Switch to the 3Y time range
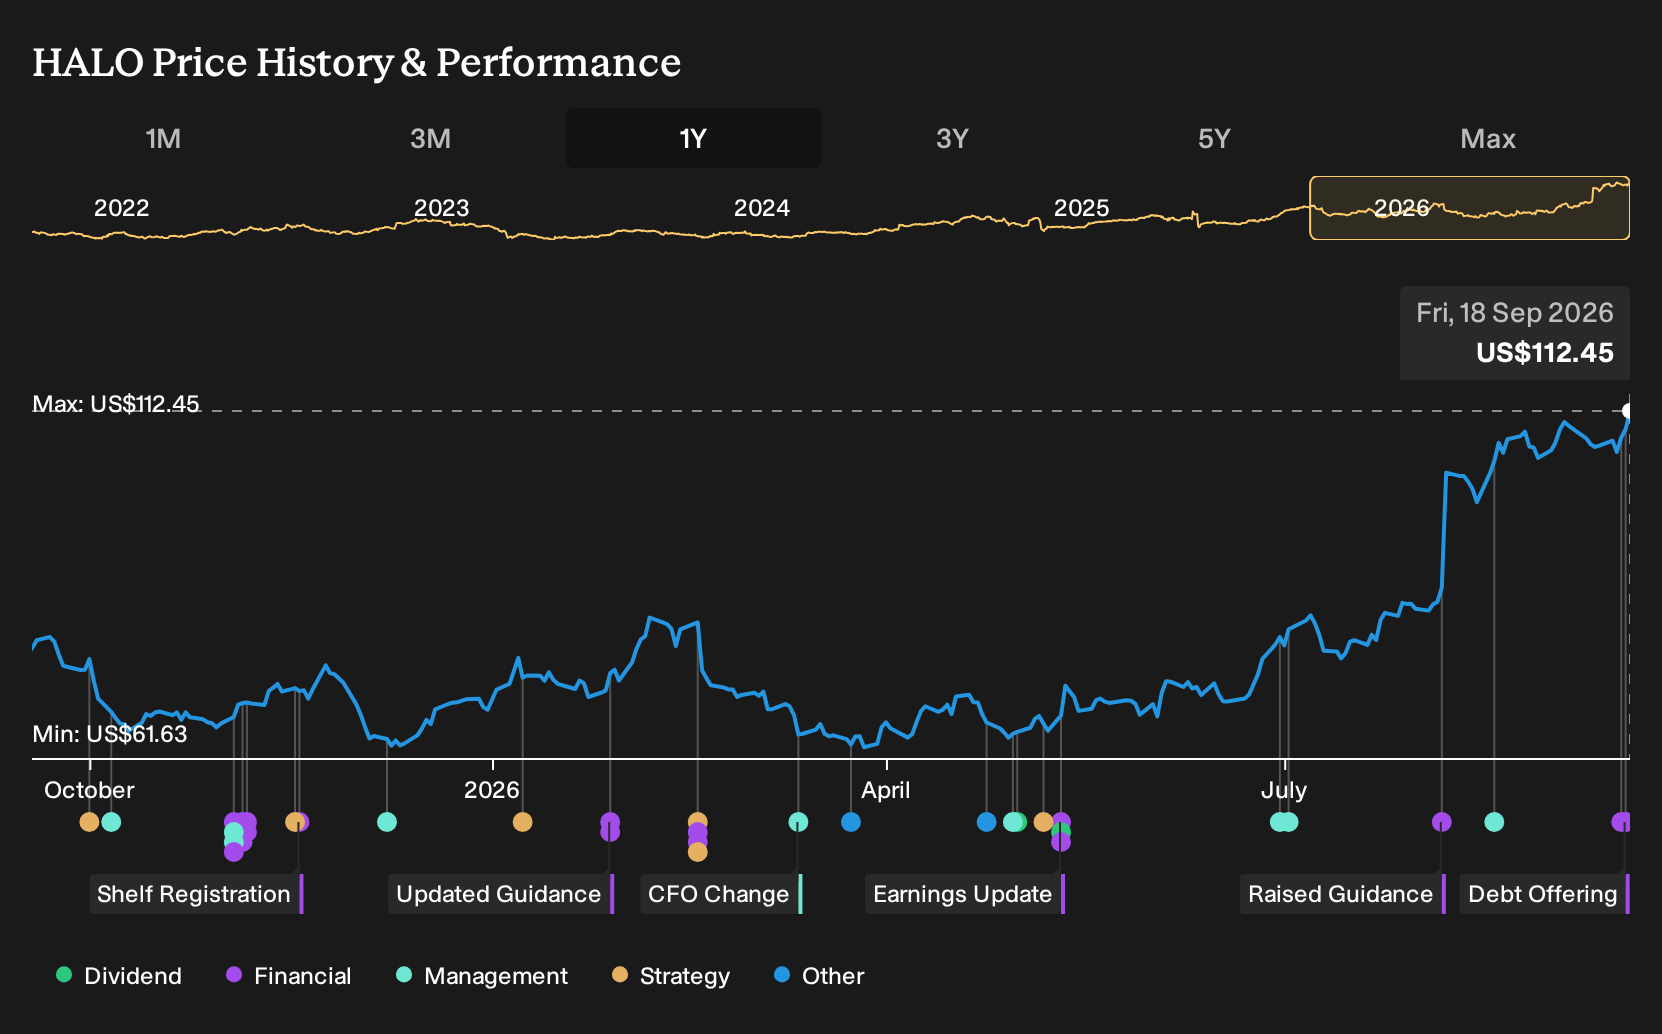This screenshot has width=1662, height=1034. [x=952, y=138]
